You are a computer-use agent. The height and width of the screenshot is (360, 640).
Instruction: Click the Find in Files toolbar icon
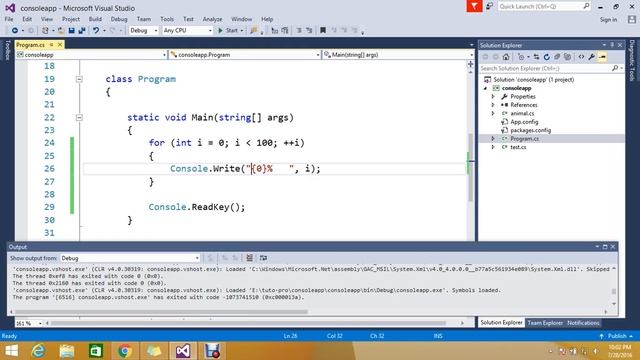tap(254, 31)
